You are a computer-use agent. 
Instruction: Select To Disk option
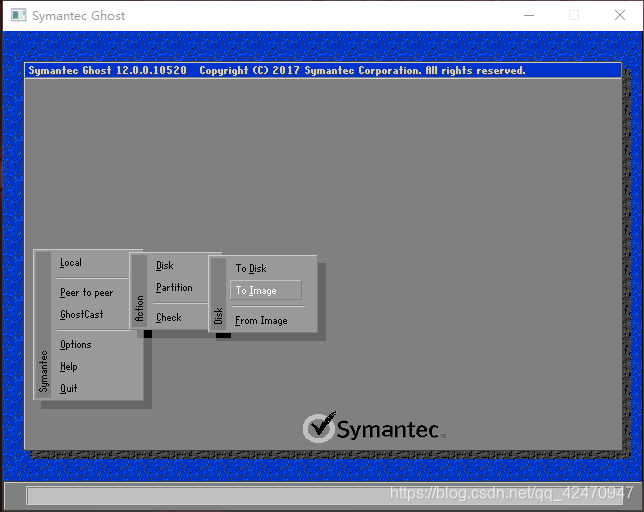[251, 269]
